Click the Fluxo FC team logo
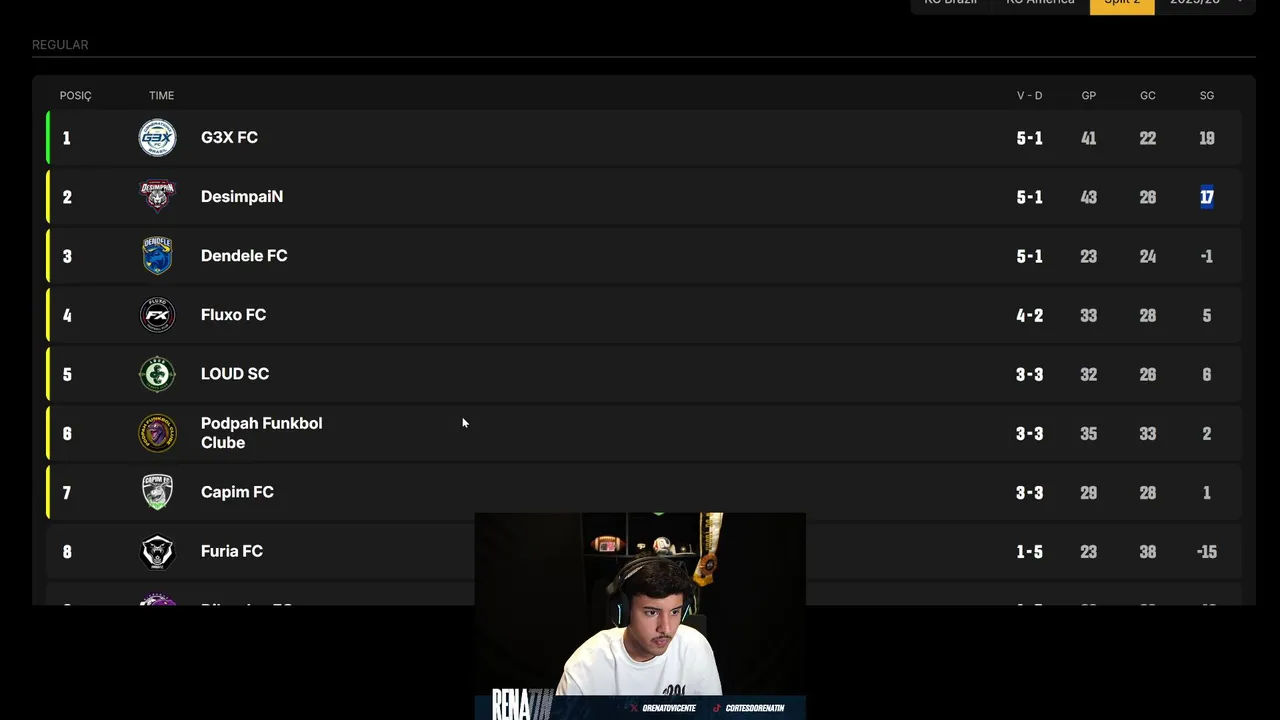The width and height of the screenshot is (1280, 720). (x=157, y=315)
